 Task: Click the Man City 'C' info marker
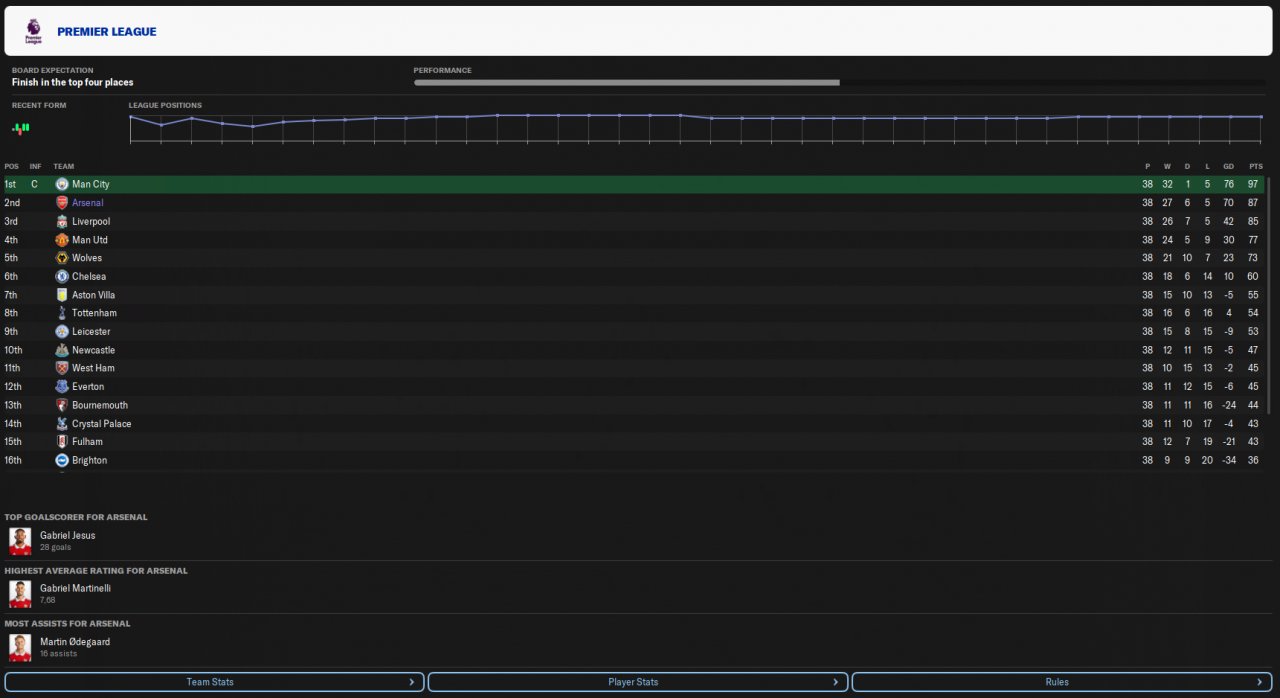click(x=34, y=184)
